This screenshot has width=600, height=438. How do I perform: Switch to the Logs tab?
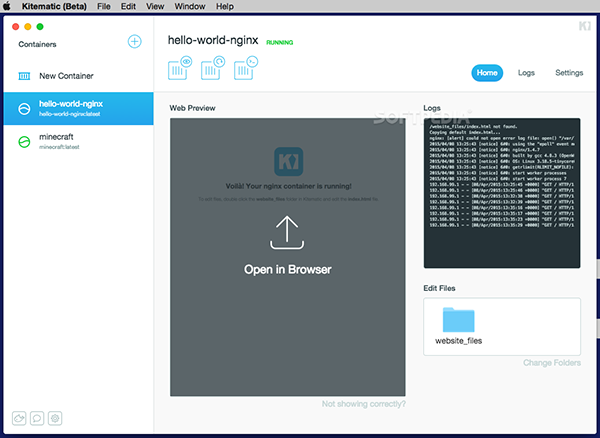point(526,73)
